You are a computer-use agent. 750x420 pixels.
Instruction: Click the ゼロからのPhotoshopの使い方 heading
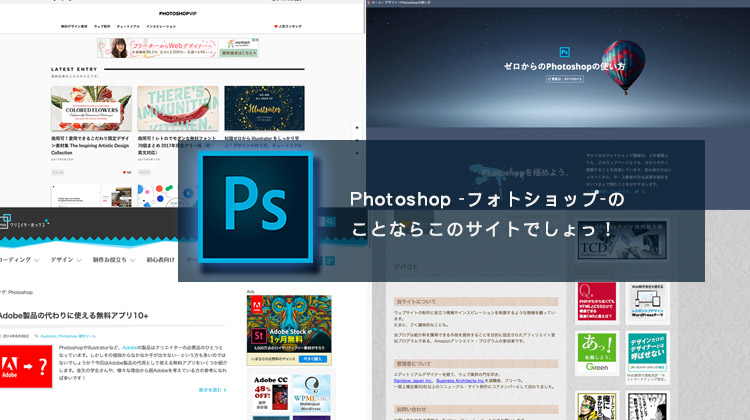coord(564,66)
